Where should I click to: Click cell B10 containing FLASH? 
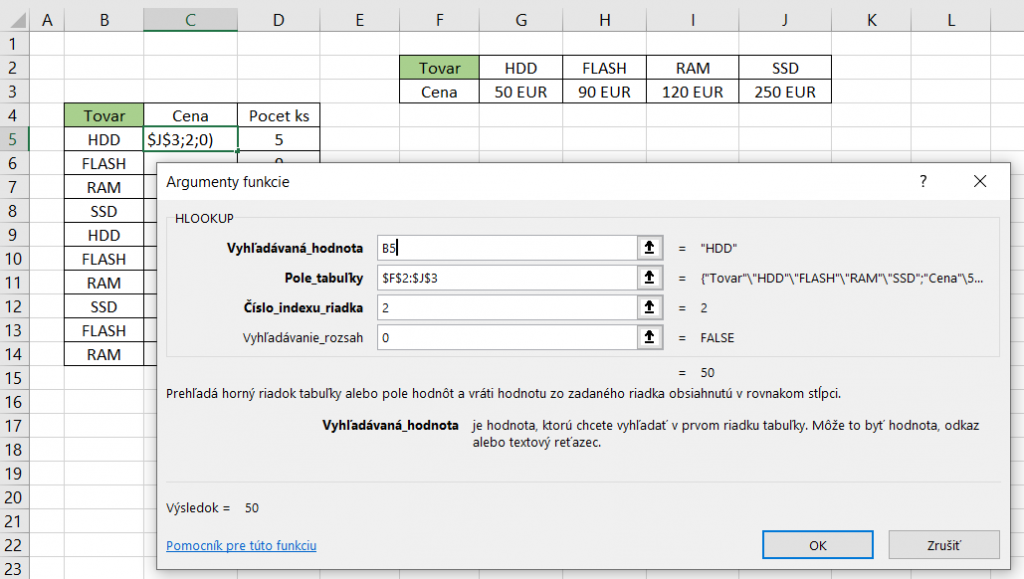point(104,259)
